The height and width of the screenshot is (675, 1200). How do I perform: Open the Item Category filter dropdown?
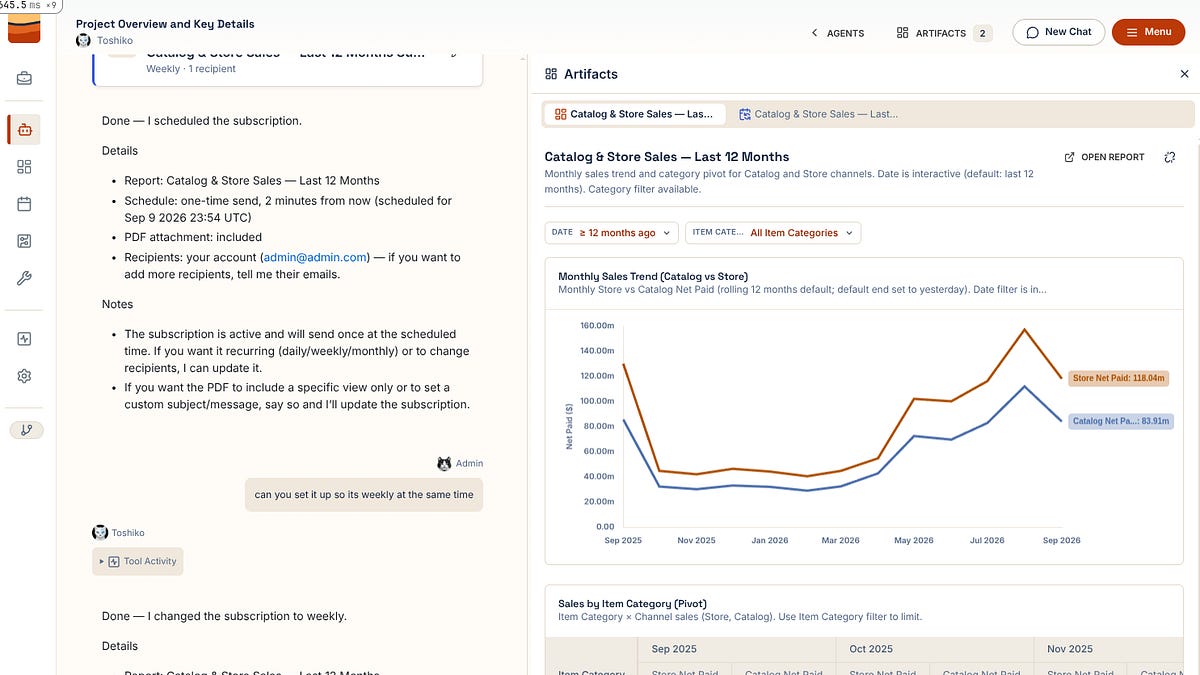click(x=773, y=233)
